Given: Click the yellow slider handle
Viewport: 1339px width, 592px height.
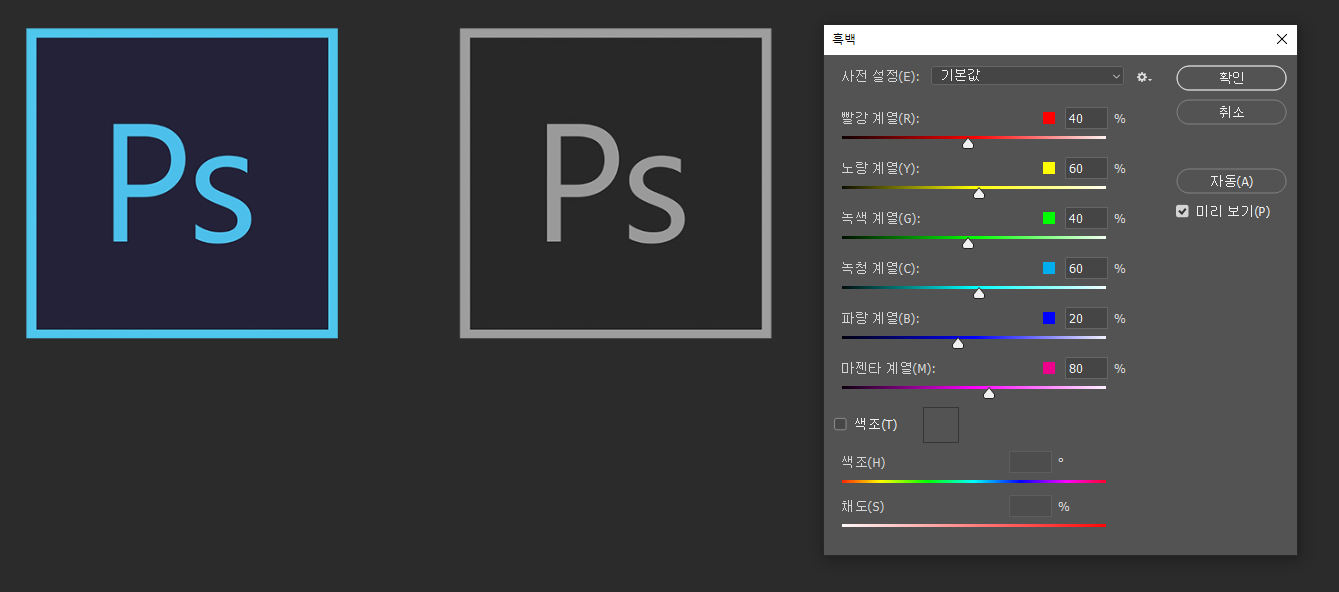Looking at the screenshot, I should [979, 194].
